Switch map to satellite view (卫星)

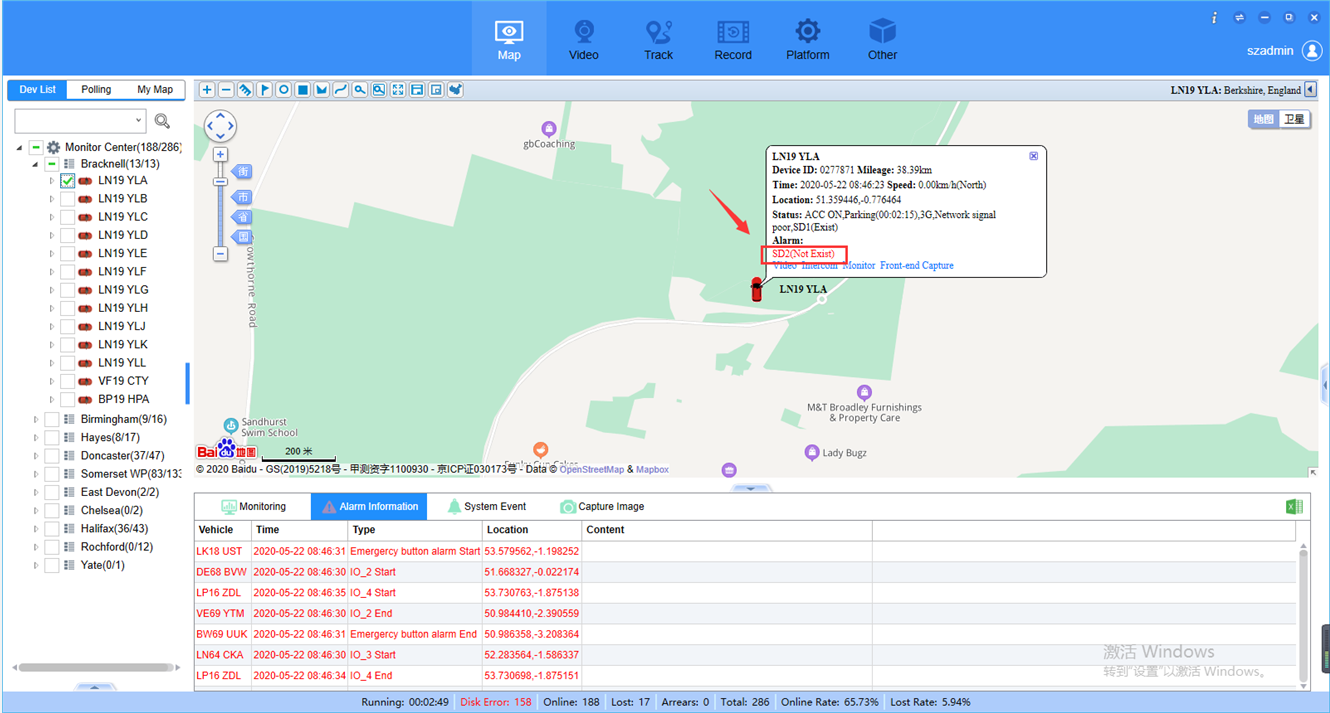1294,120
